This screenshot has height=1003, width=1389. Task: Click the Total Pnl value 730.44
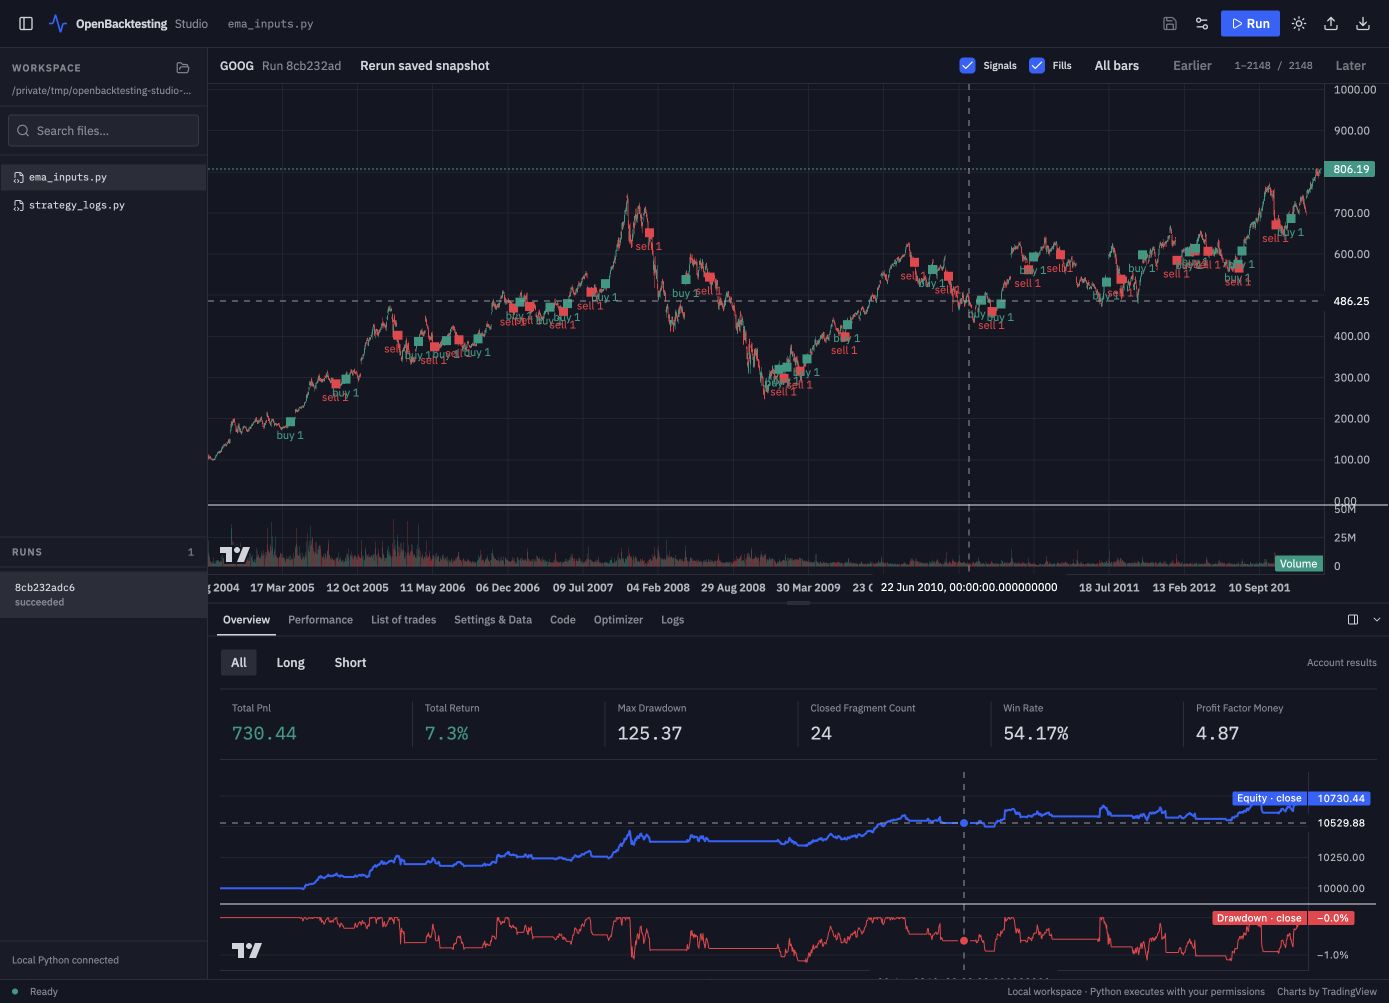[264, 733]
